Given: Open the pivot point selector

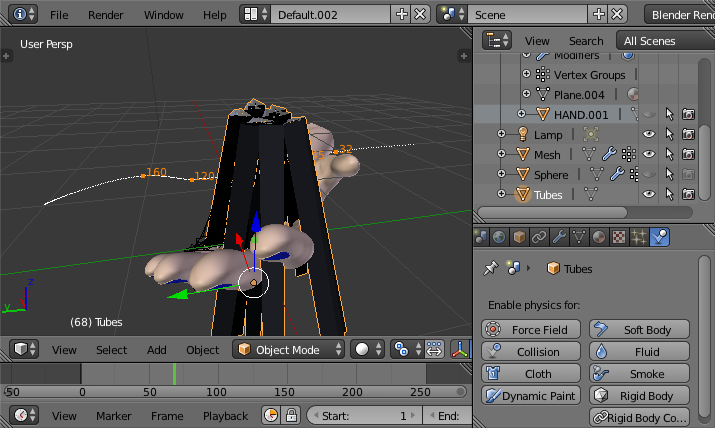Looking at the screenshot, I should click(x=407, y=350).
